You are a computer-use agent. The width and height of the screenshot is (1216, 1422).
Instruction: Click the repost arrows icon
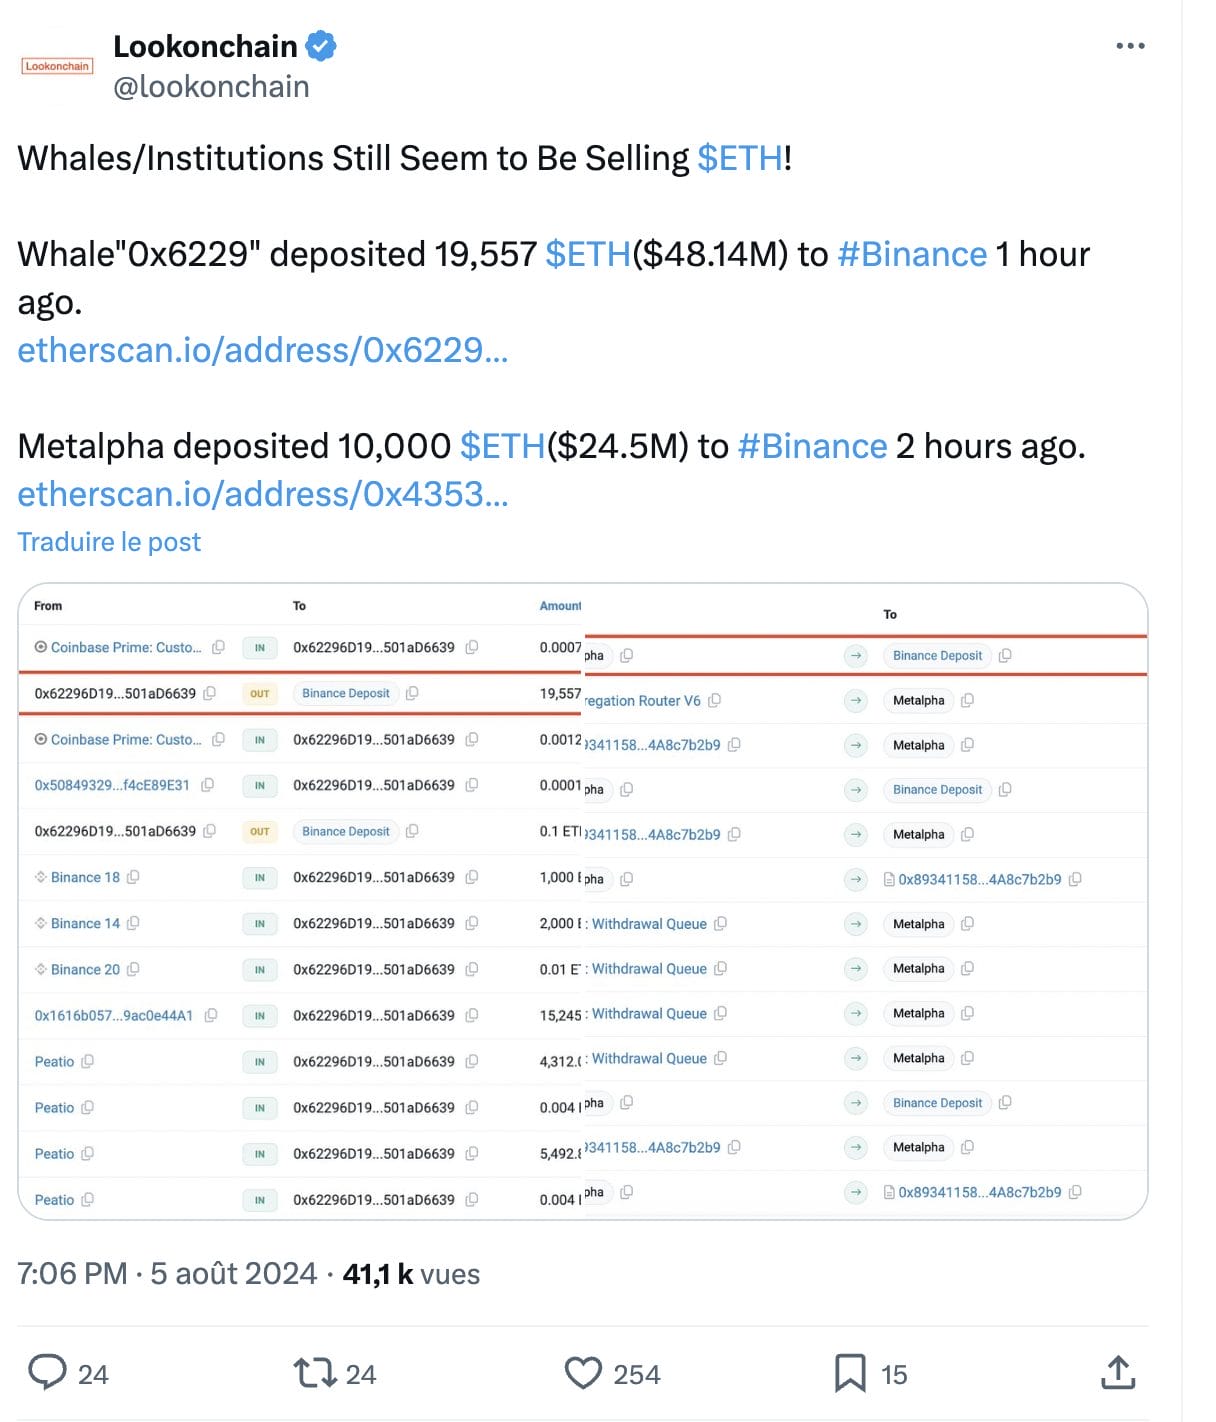click(x=314, y=1373)
